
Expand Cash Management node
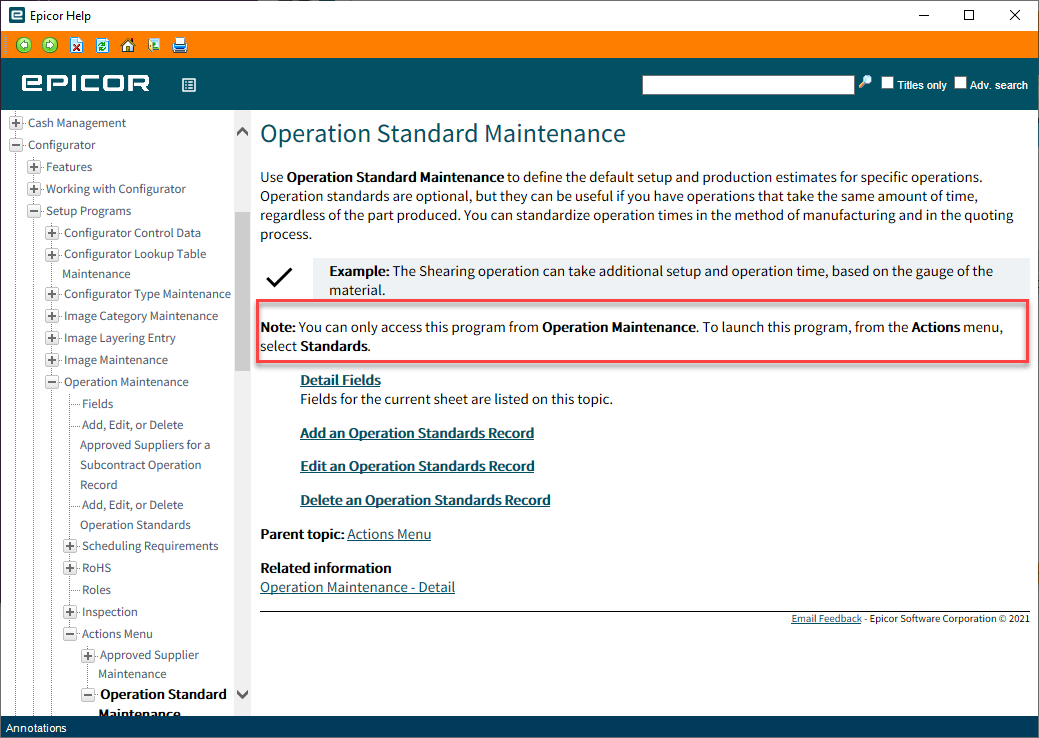tap(16, 123)
